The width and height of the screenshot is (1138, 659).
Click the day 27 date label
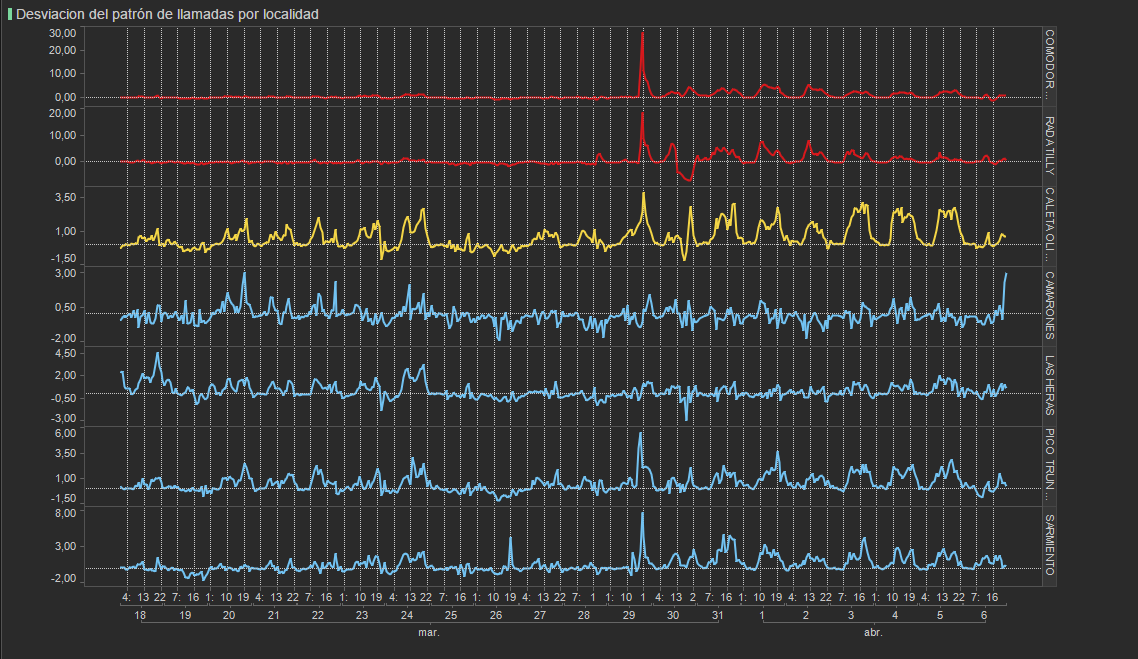540,615
